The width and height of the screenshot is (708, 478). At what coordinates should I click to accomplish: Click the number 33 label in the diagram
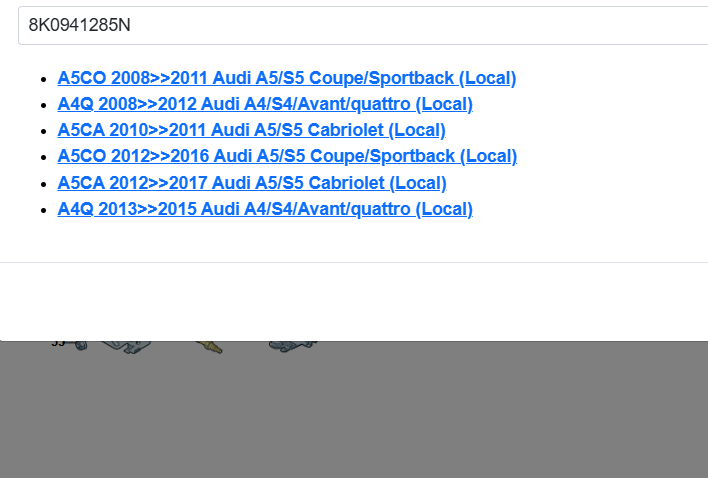[57, 344]
